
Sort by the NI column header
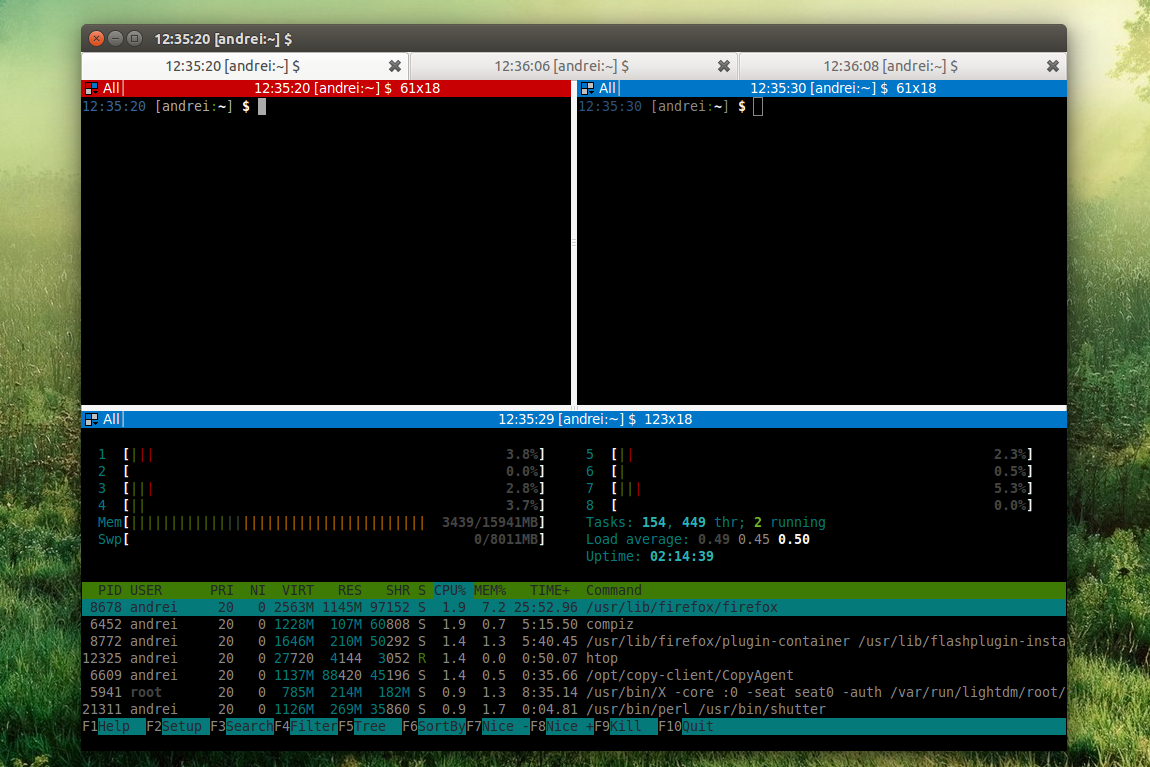click(x=257, y=590)
